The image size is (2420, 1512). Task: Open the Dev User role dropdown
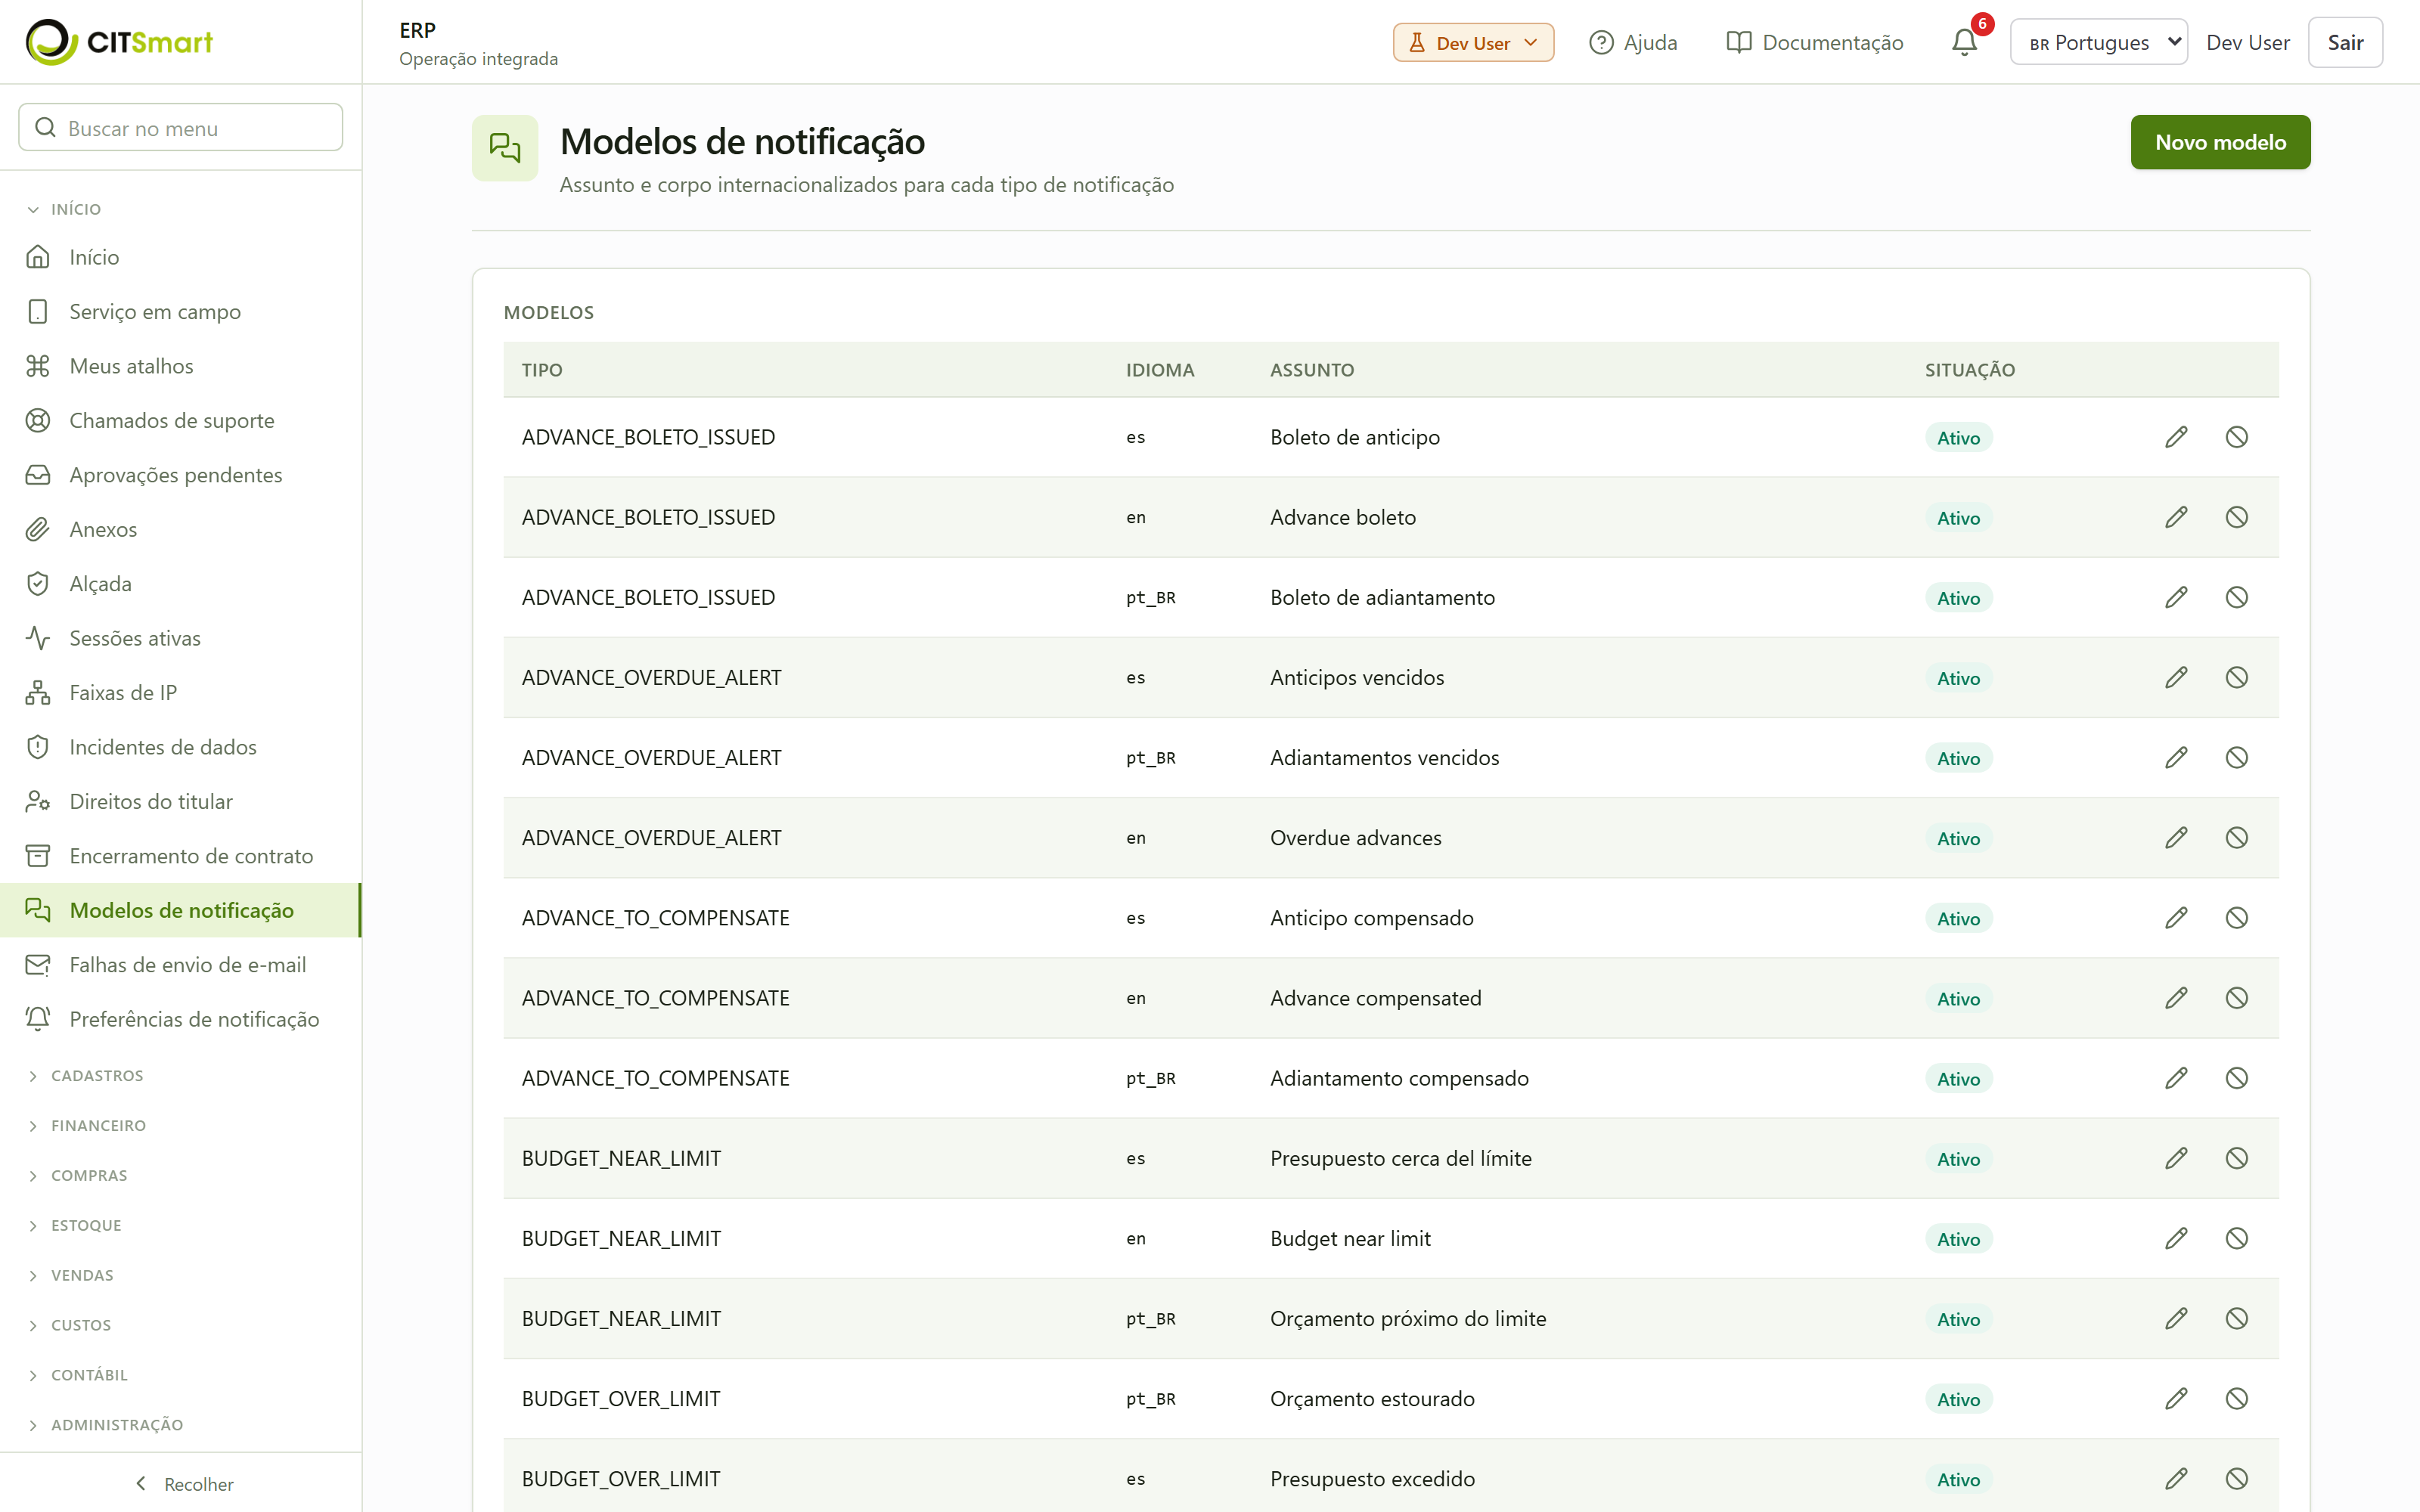tap(1473, 42)
